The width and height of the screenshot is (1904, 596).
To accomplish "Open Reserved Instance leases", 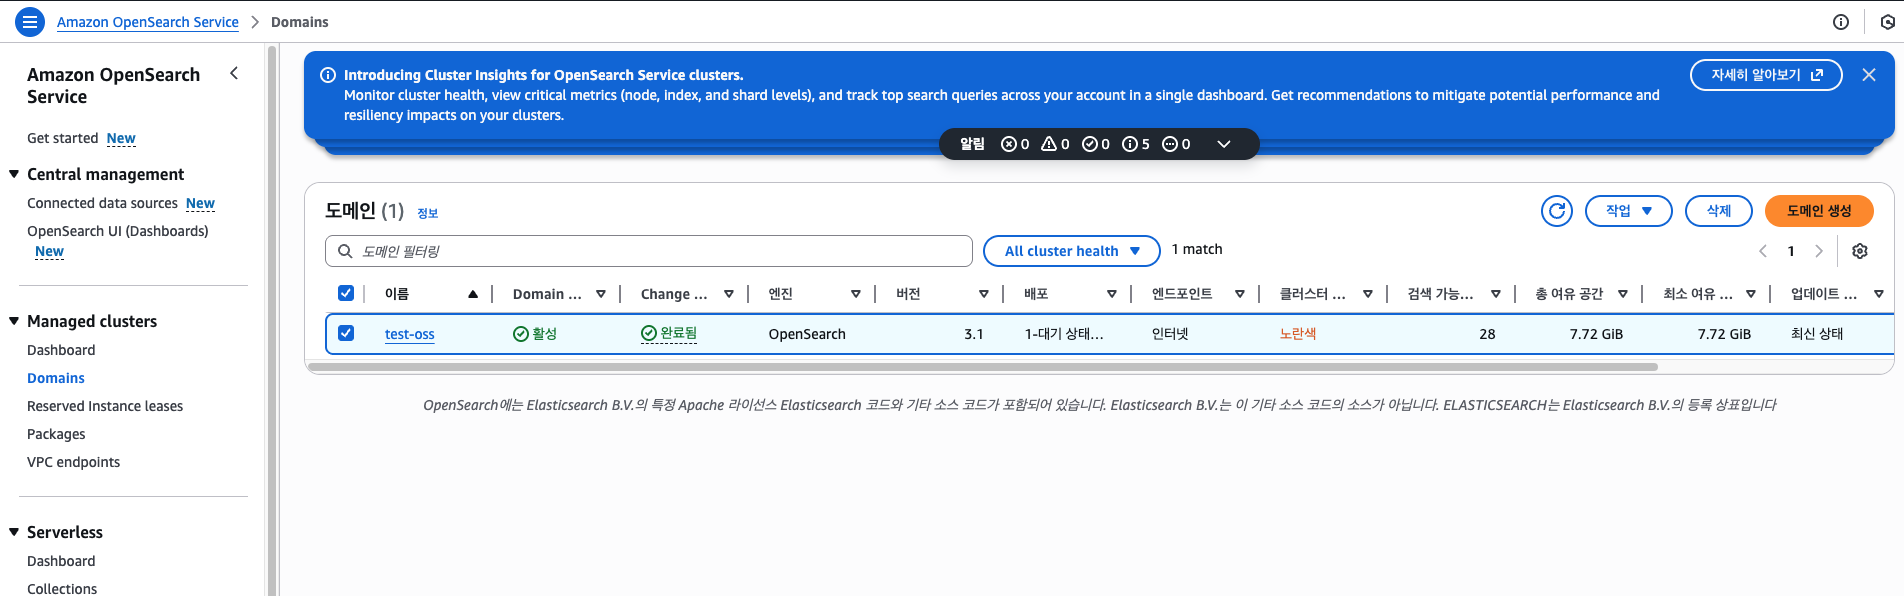I will 105,406.
